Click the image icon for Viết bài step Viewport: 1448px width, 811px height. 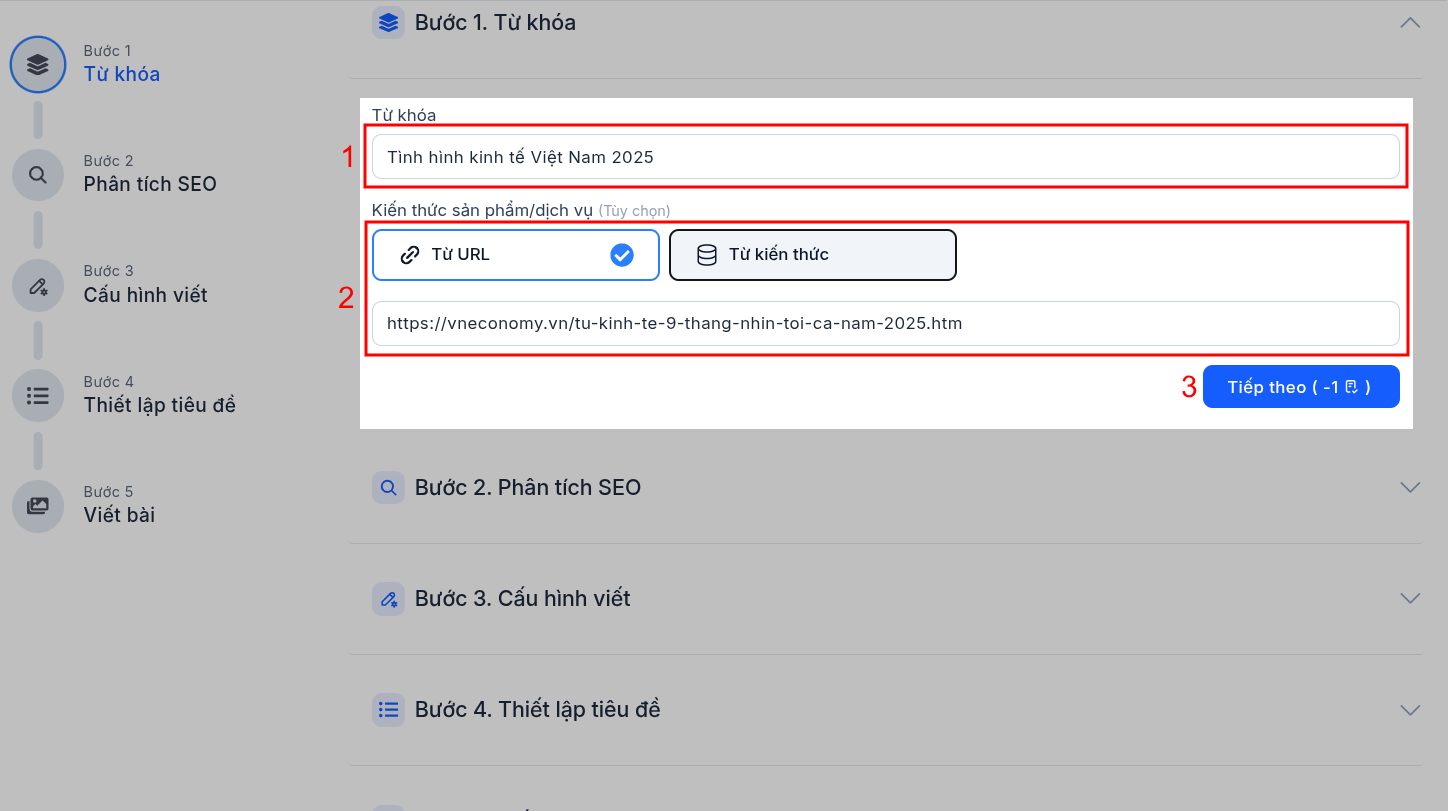click(x=38, y=506)
